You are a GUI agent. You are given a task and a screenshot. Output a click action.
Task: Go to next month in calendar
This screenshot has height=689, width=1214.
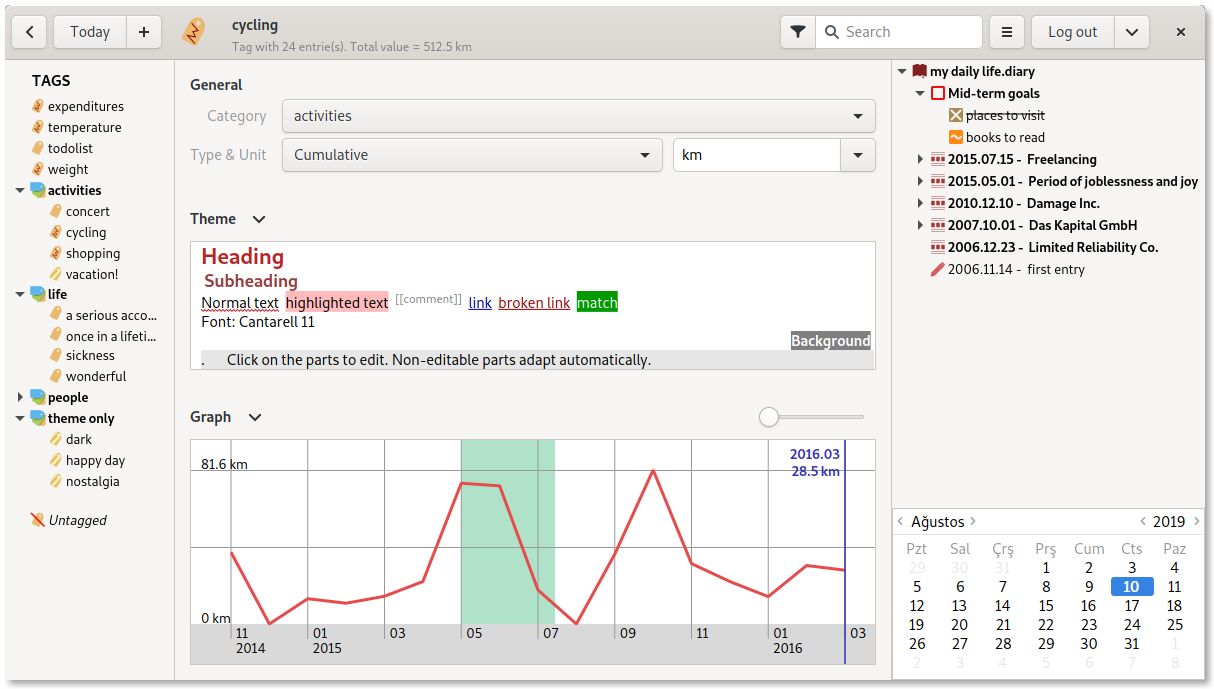coord(973,521)
